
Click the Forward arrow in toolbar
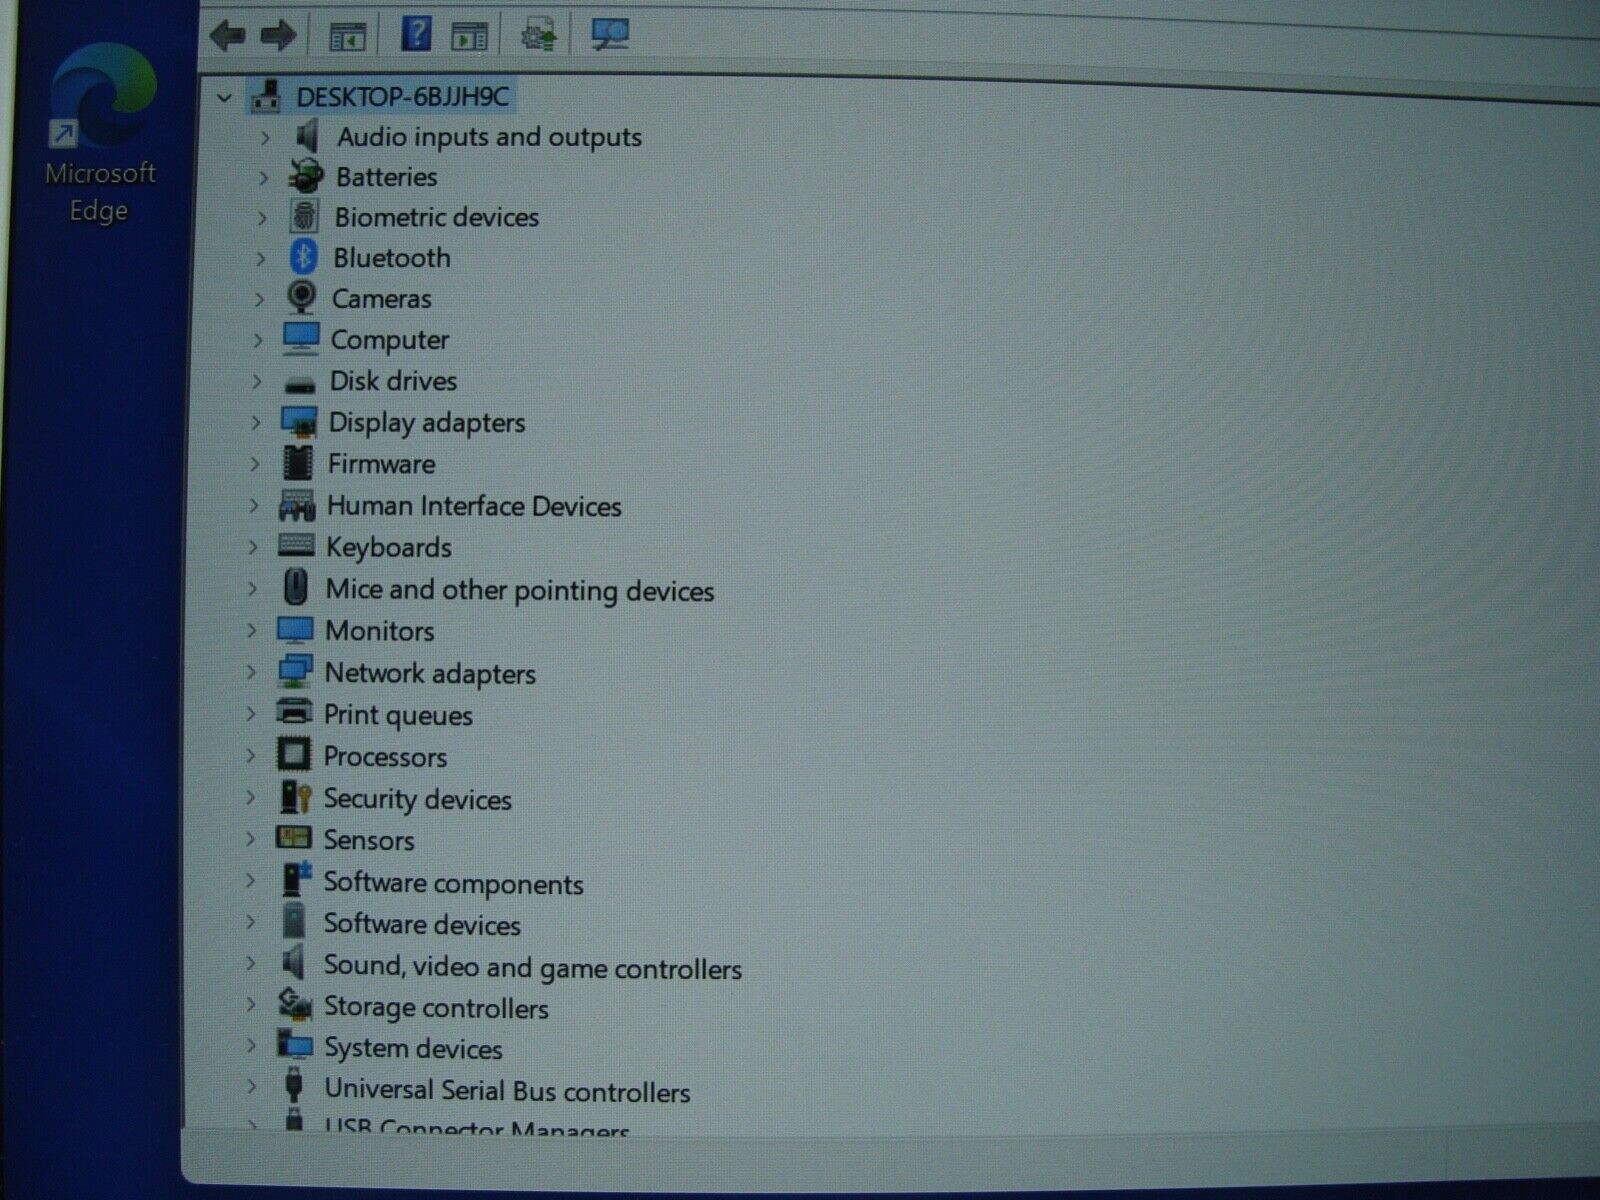point(278,36)
